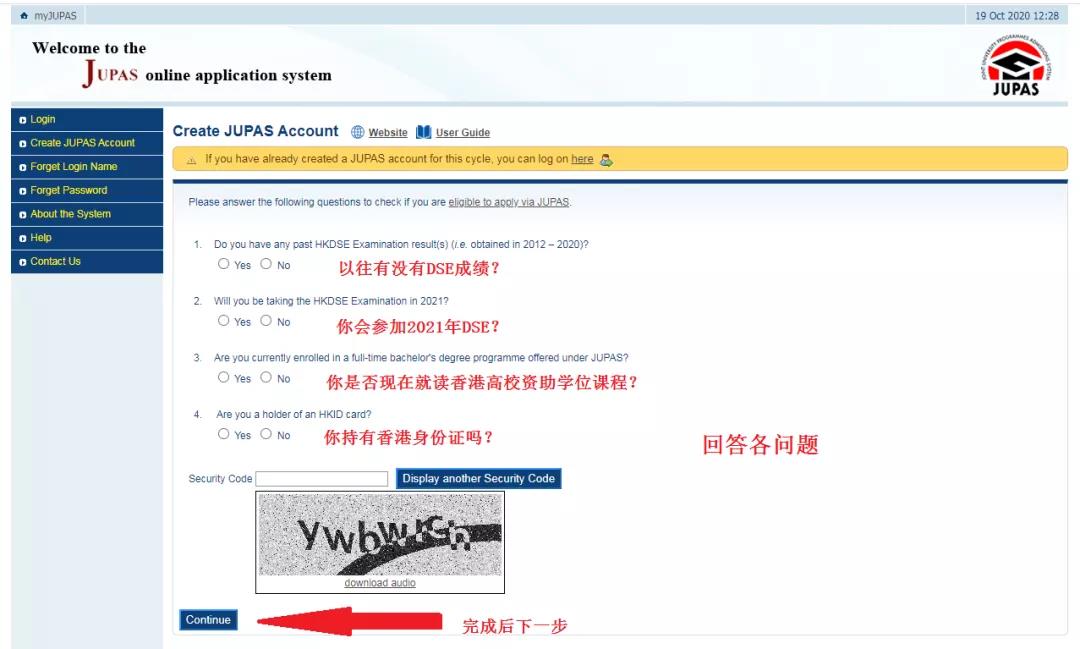This screenshot has width=1080, height=649.
Task: Select Yes for HKID card holder question
Action: click(x=223, y=433)
